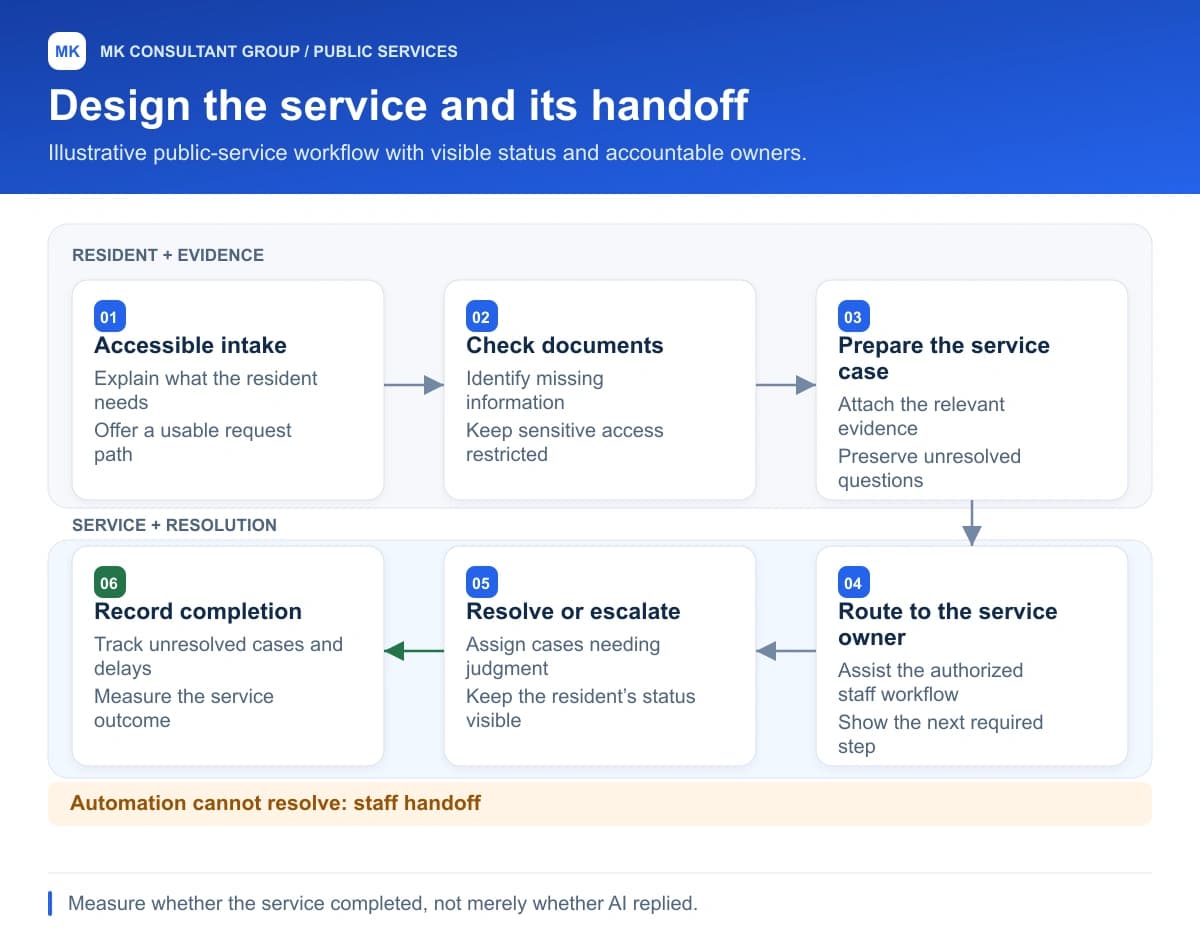Click 'Offer a usable request path' line
The width and height of the screenshot is (1200, 940).
tap(193, 442)
